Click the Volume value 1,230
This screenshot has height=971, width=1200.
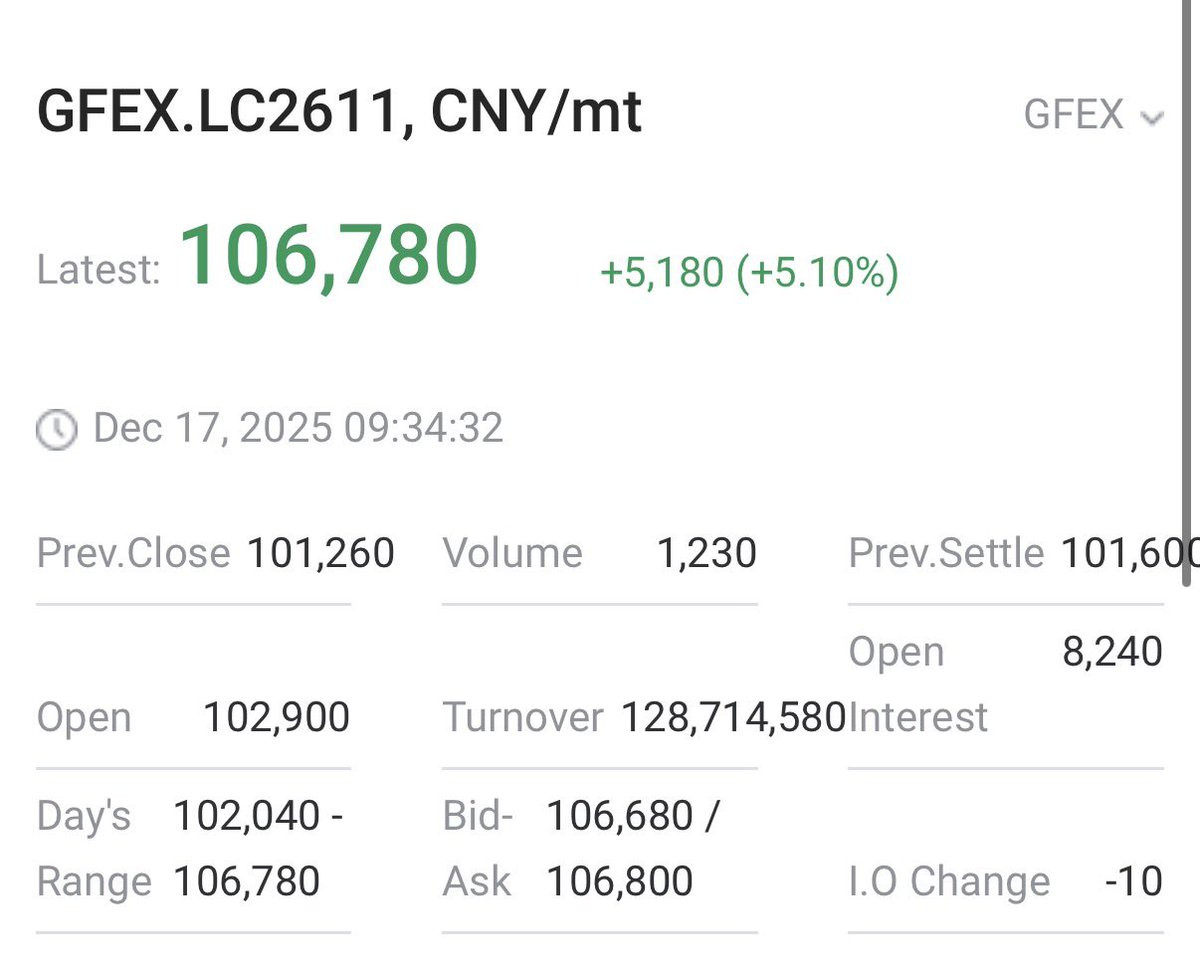click(x=706, y=553)
